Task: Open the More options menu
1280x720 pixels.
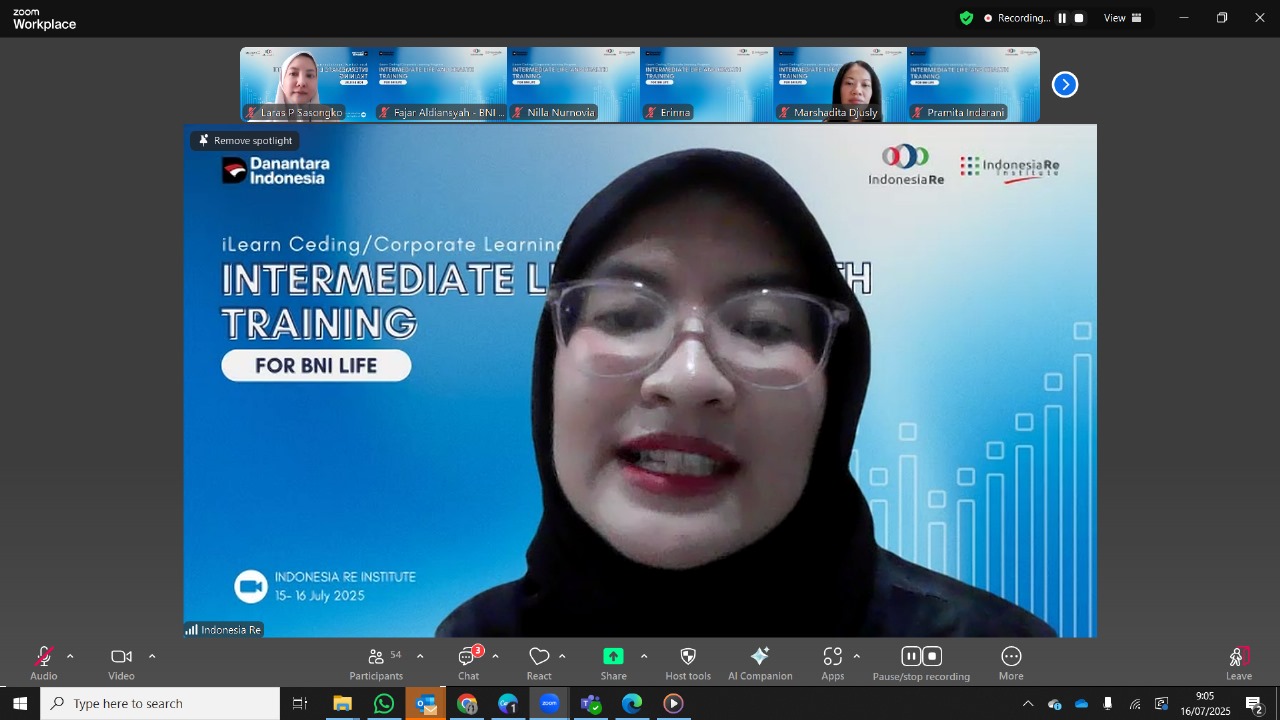Action: 1011,663
